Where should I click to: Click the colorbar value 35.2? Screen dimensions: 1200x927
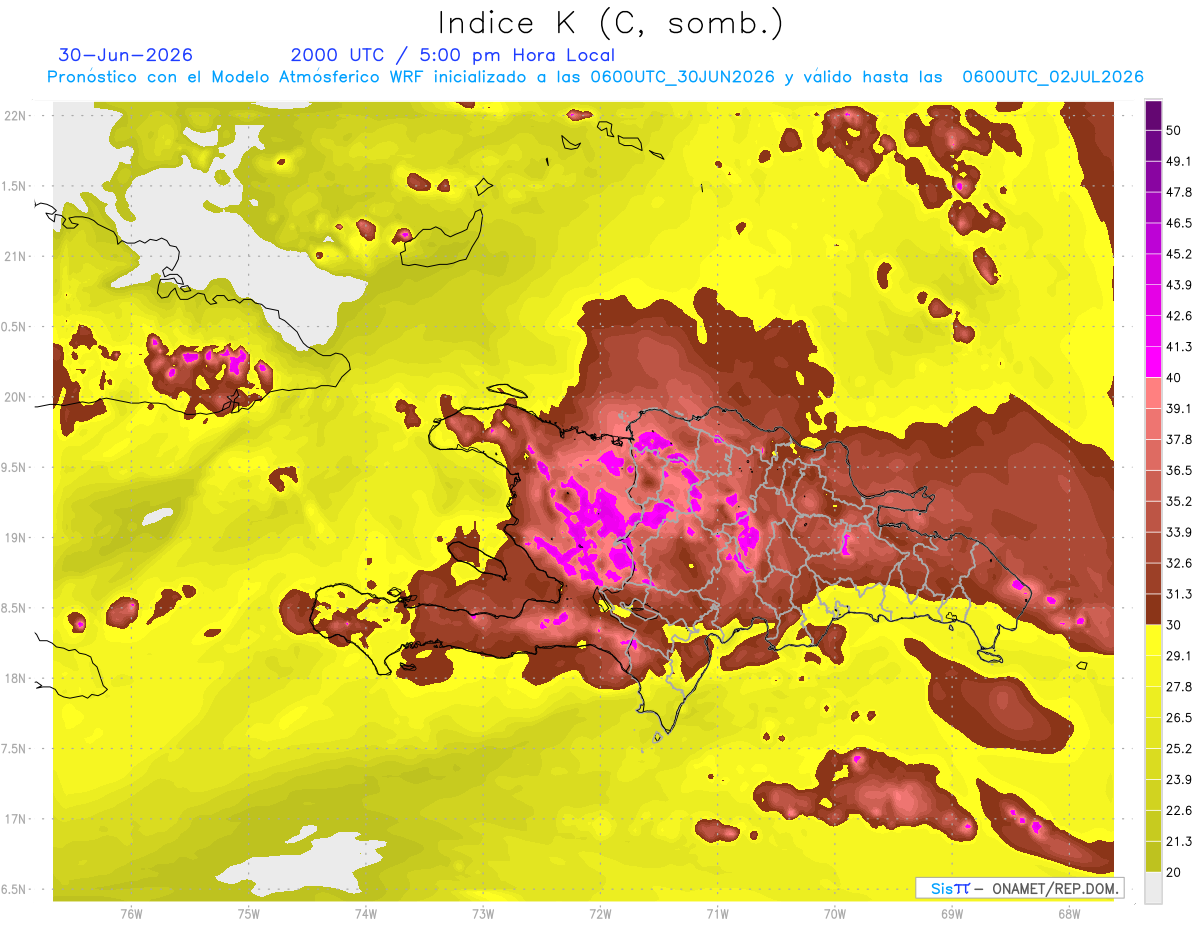(x=1178, y=501)
